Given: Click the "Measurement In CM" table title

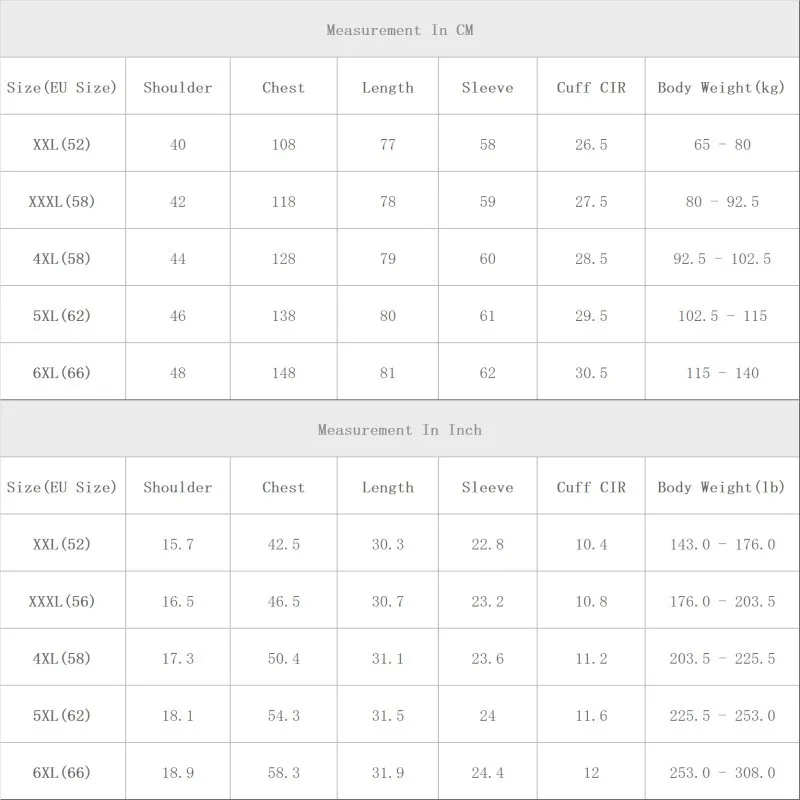Looking at the screenshot, I should pos(400,30).
